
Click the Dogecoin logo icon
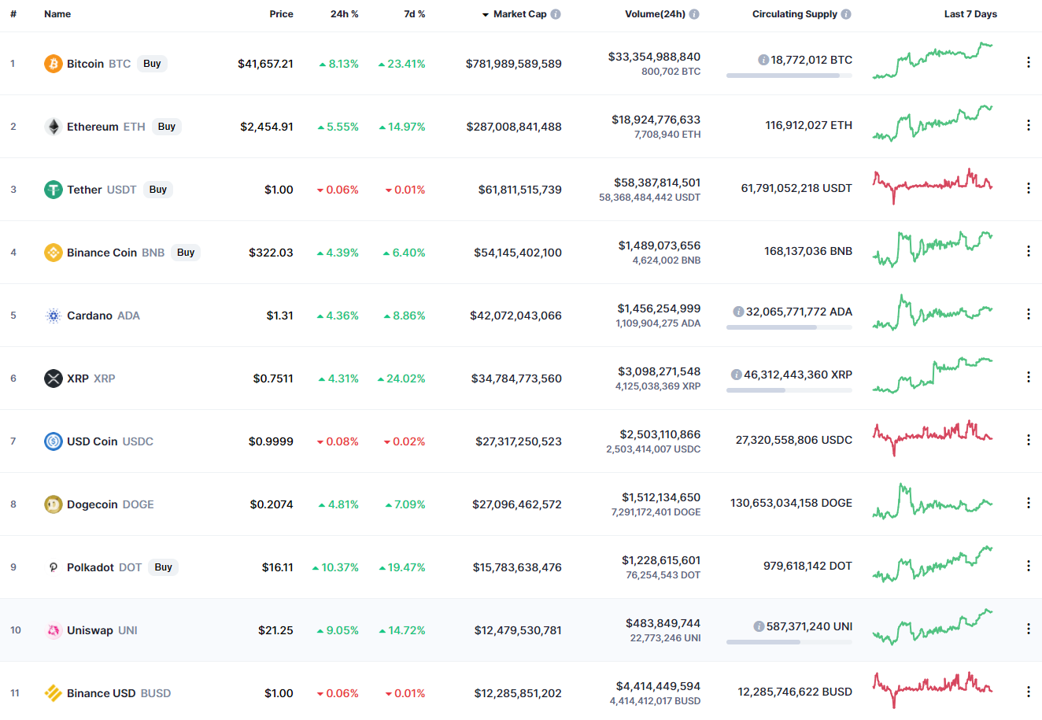coord(53,504)
